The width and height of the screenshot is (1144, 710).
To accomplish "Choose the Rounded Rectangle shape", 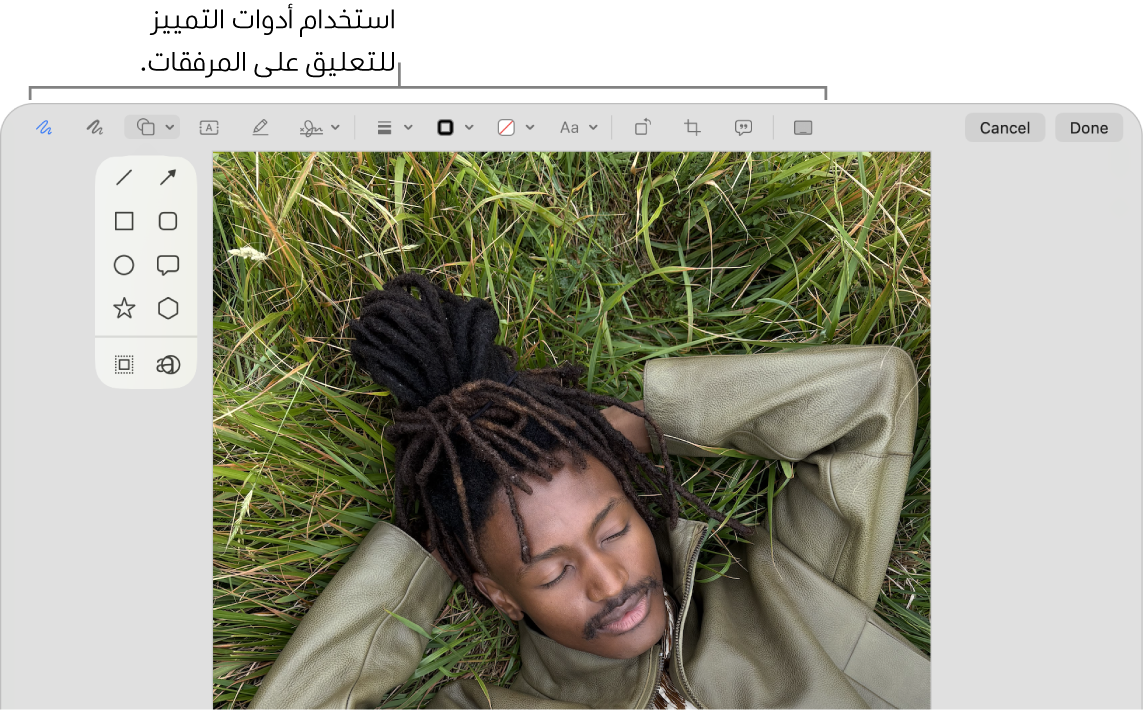I will click(168, 221).
